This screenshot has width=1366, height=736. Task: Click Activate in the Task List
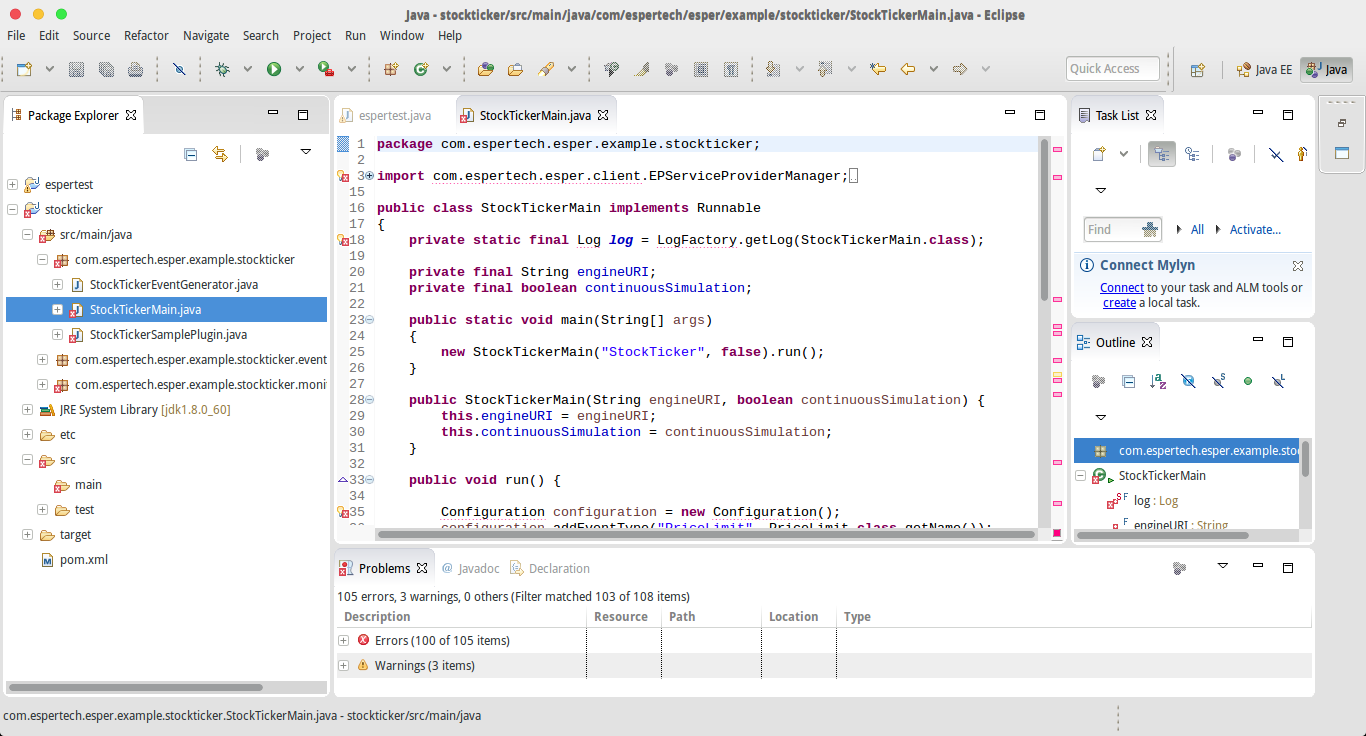[x=1254, y=229]
